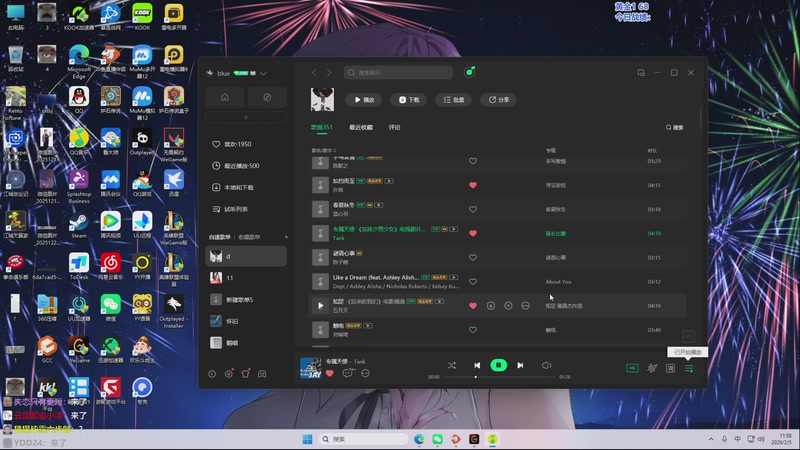Click Windows Start button on taskbar
Viewport: 800px width, 450px height.
click(x=307, y=439)
